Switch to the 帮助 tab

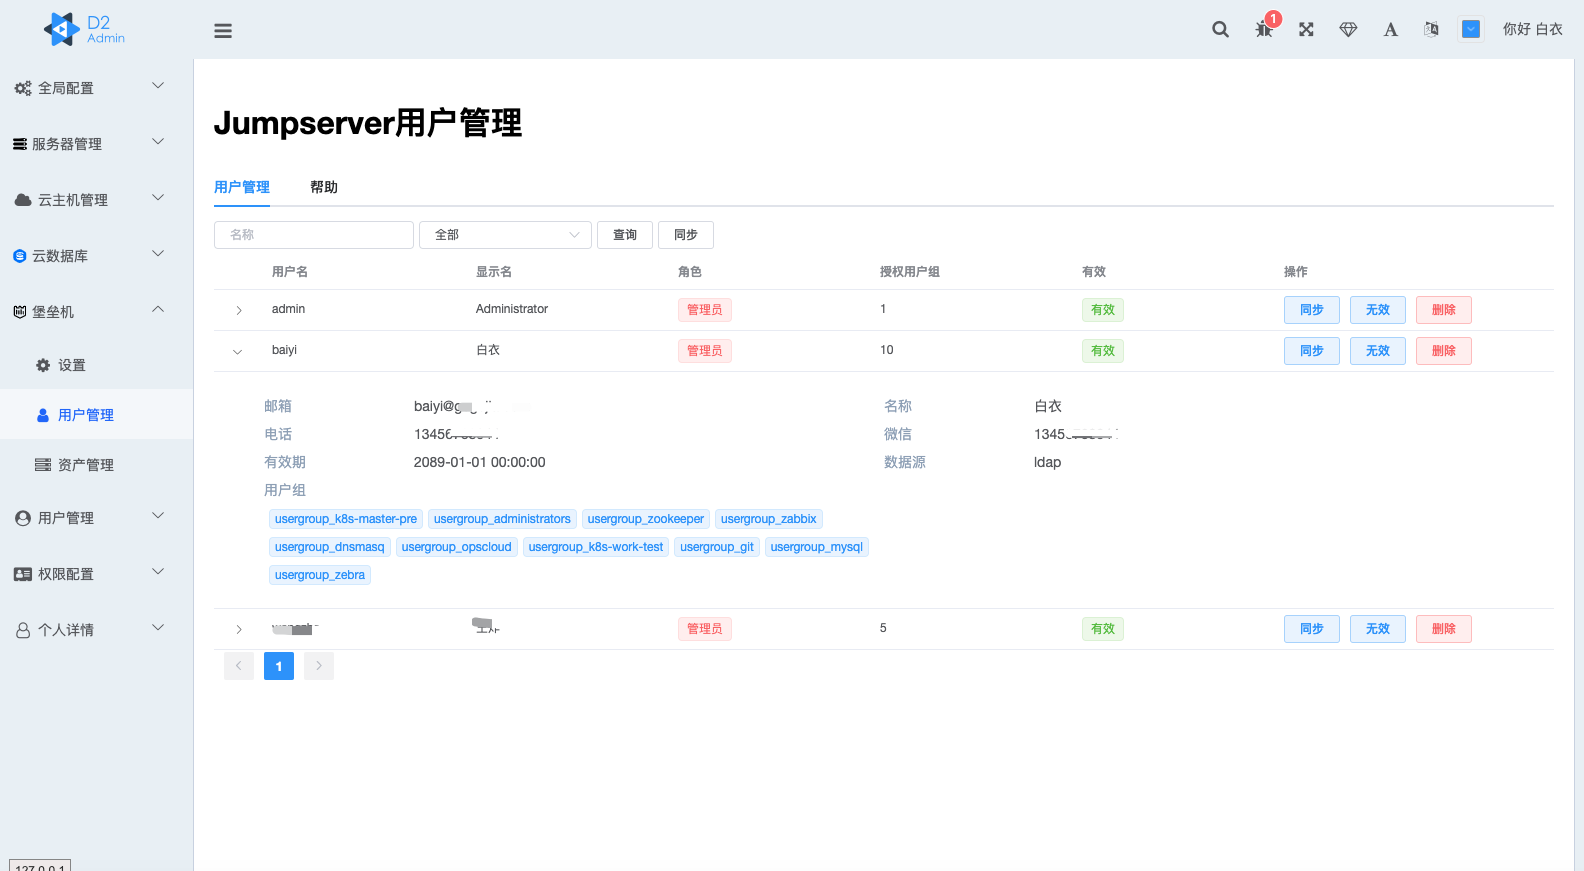(x=324, y=187)
